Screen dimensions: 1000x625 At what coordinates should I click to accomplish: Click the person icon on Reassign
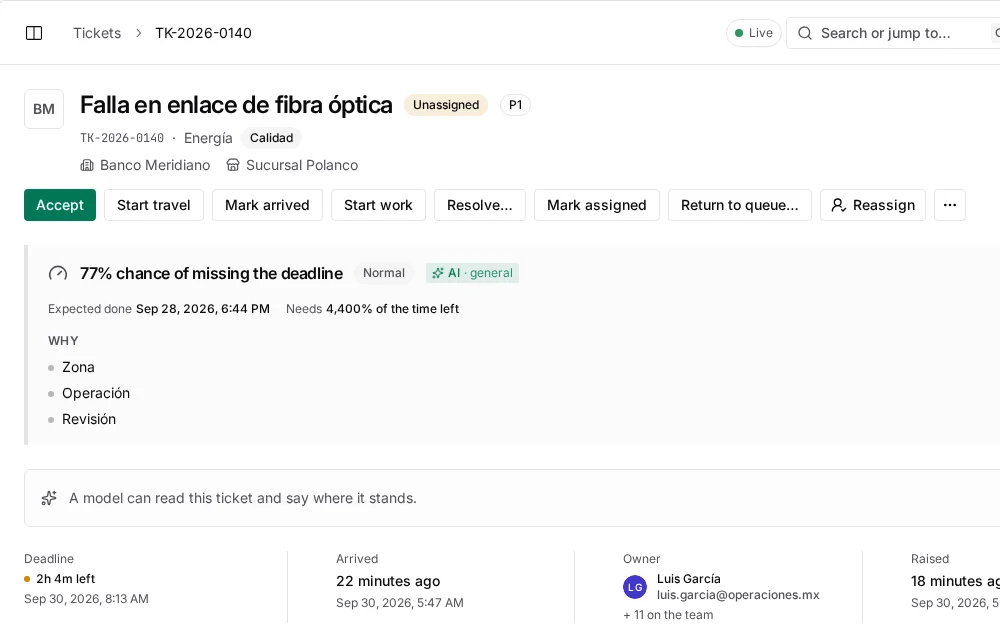click(x=839, y=205)
